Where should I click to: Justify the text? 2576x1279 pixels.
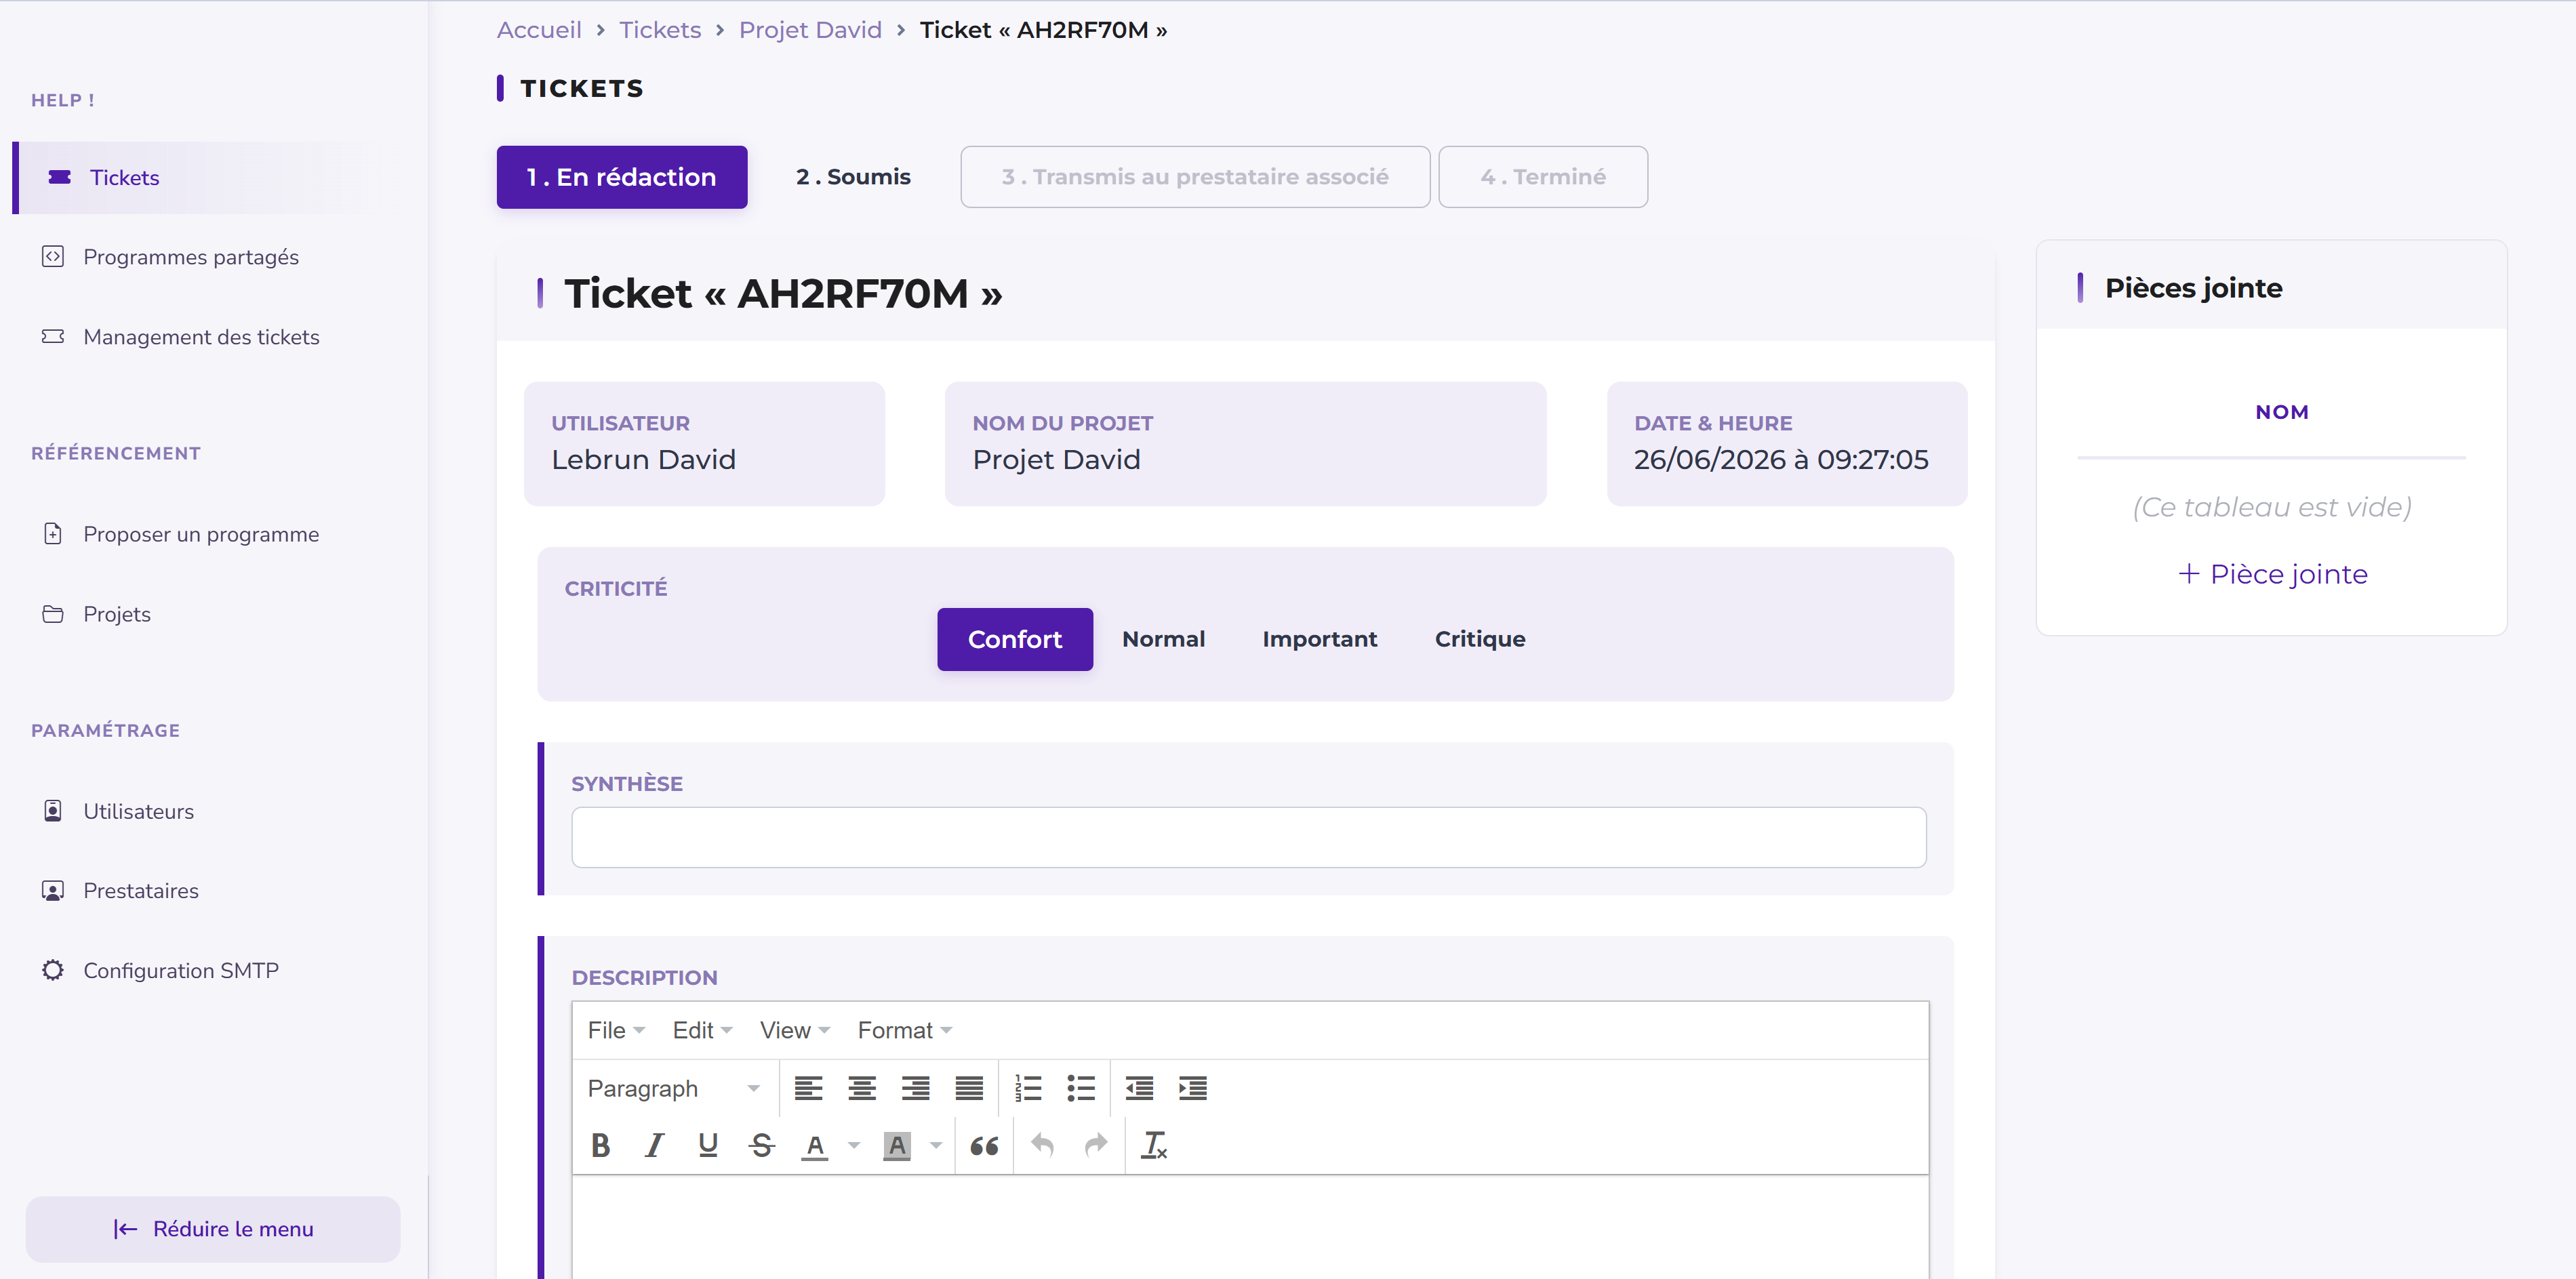pyautogui.click(x=969, y=1088)
